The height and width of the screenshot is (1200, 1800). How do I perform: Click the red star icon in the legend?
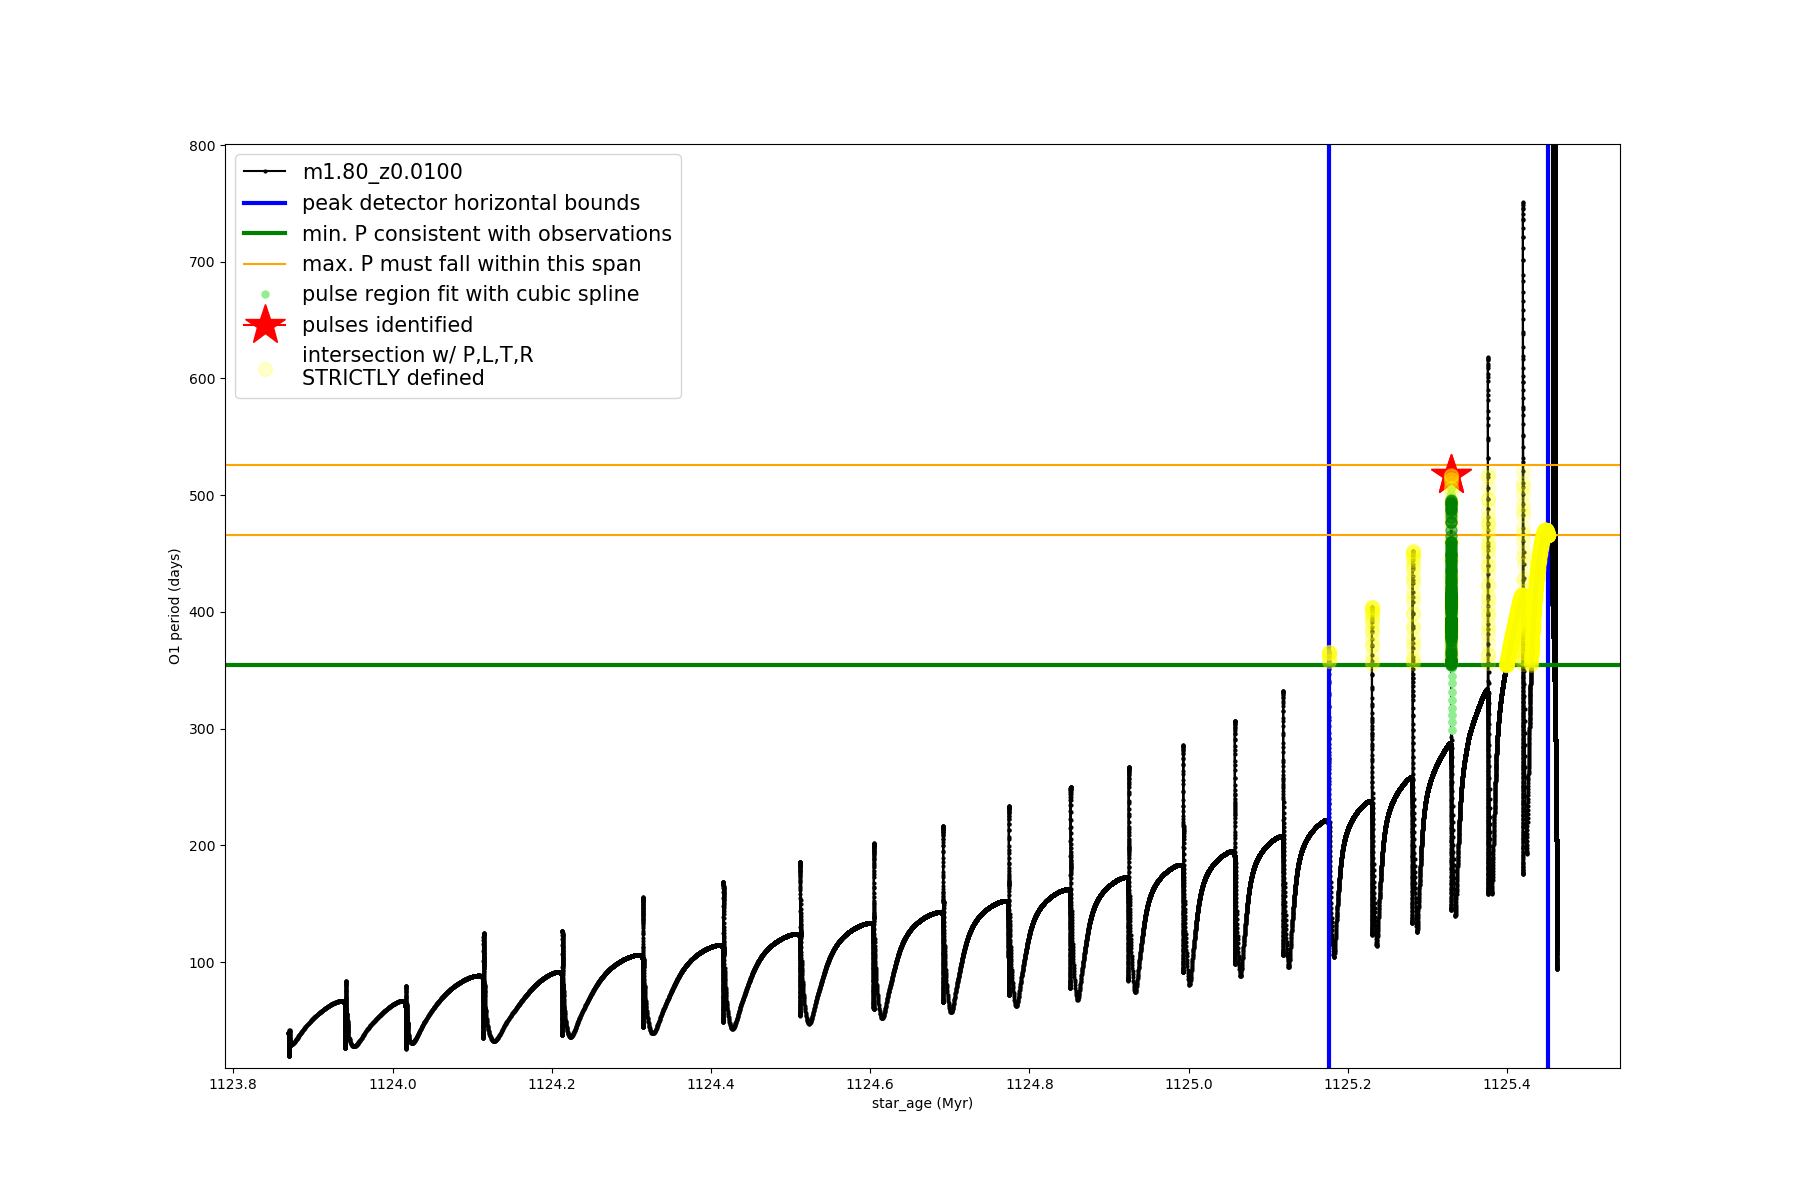265,325
